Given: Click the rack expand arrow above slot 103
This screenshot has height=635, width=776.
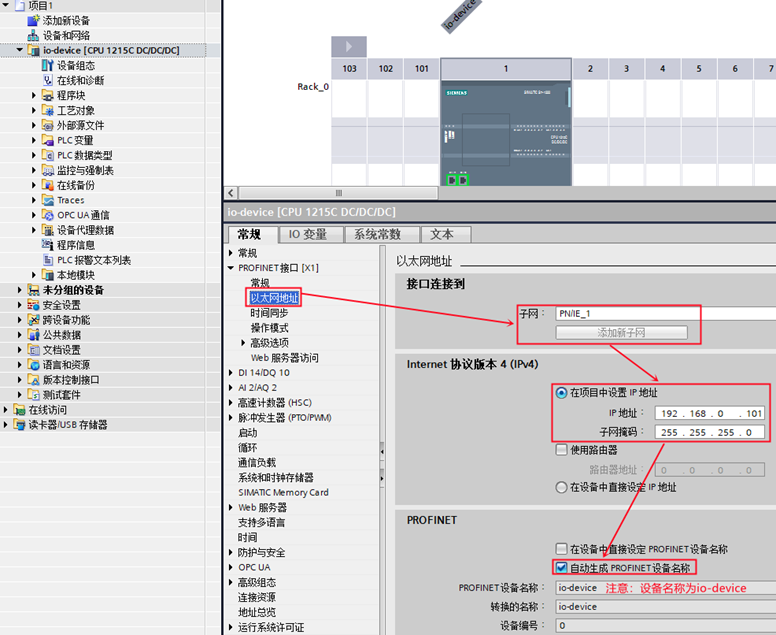Looking at the screenshot, I should [349, 47].
